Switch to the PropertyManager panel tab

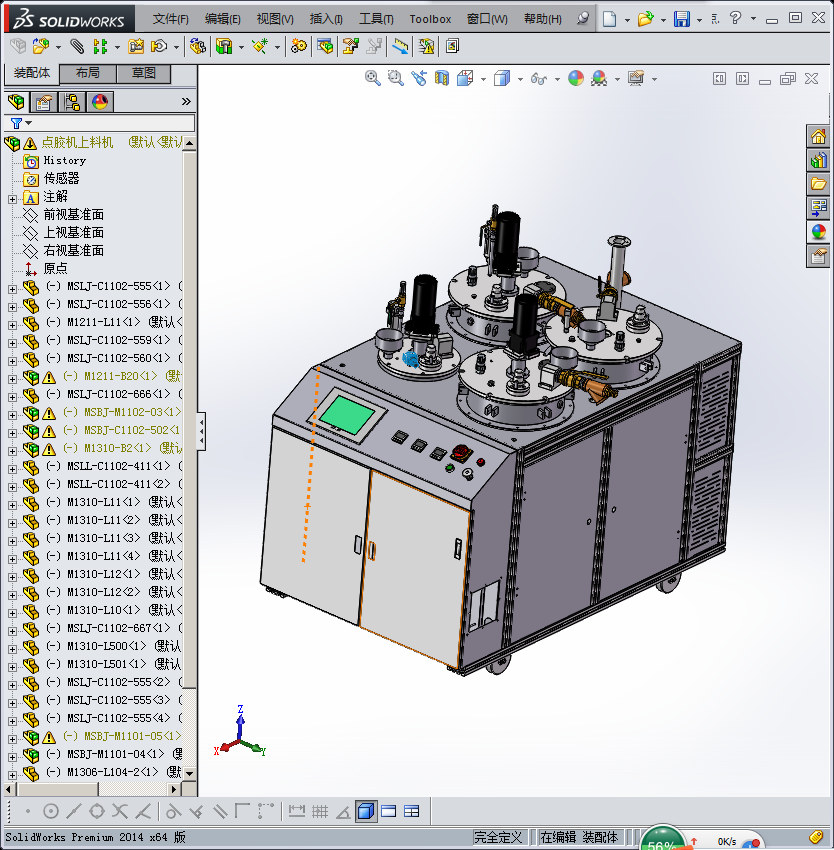[43, 102]
